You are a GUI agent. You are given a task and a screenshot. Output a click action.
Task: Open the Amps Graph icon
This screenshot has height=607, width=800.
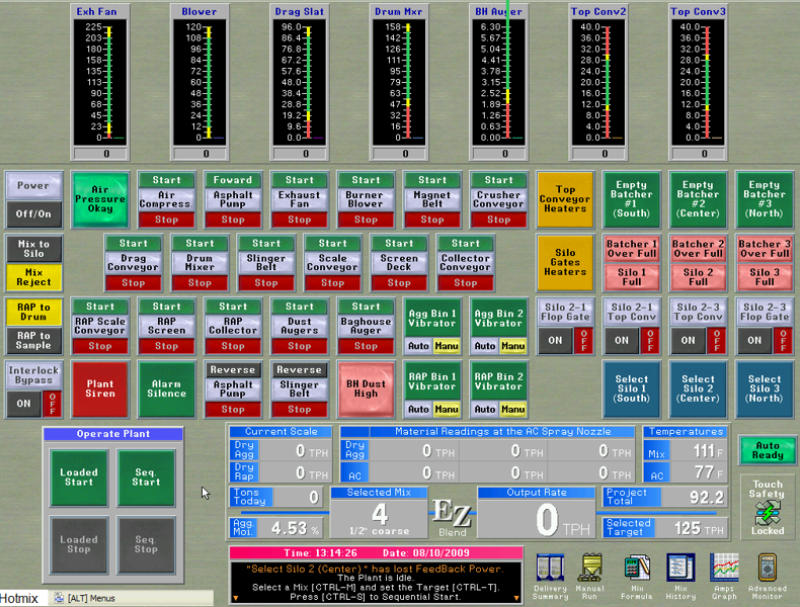(x=724, y=574)
